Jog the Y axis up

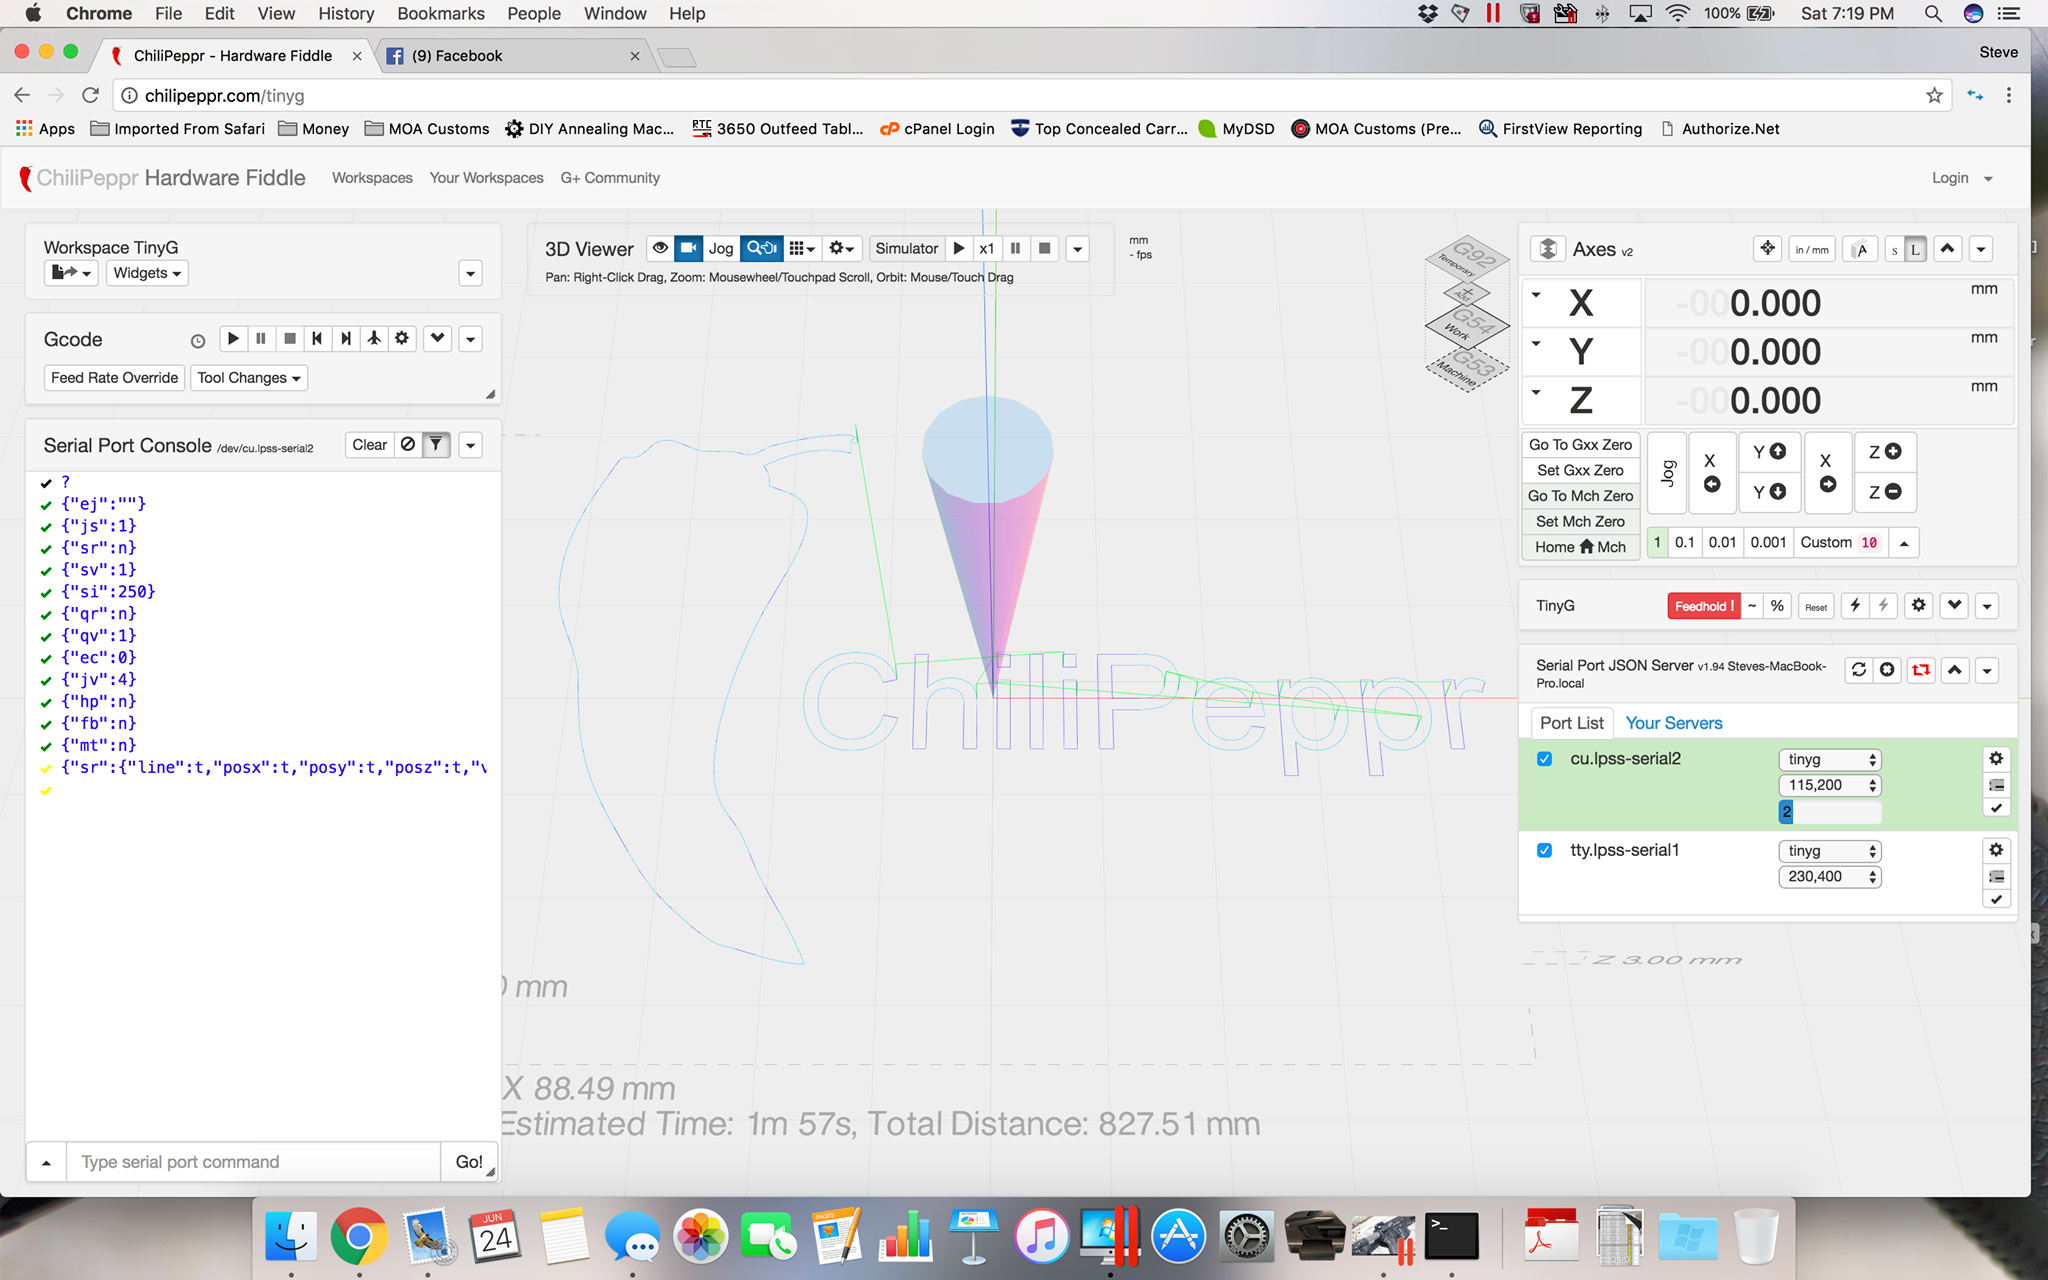[x=1769, y=452]
